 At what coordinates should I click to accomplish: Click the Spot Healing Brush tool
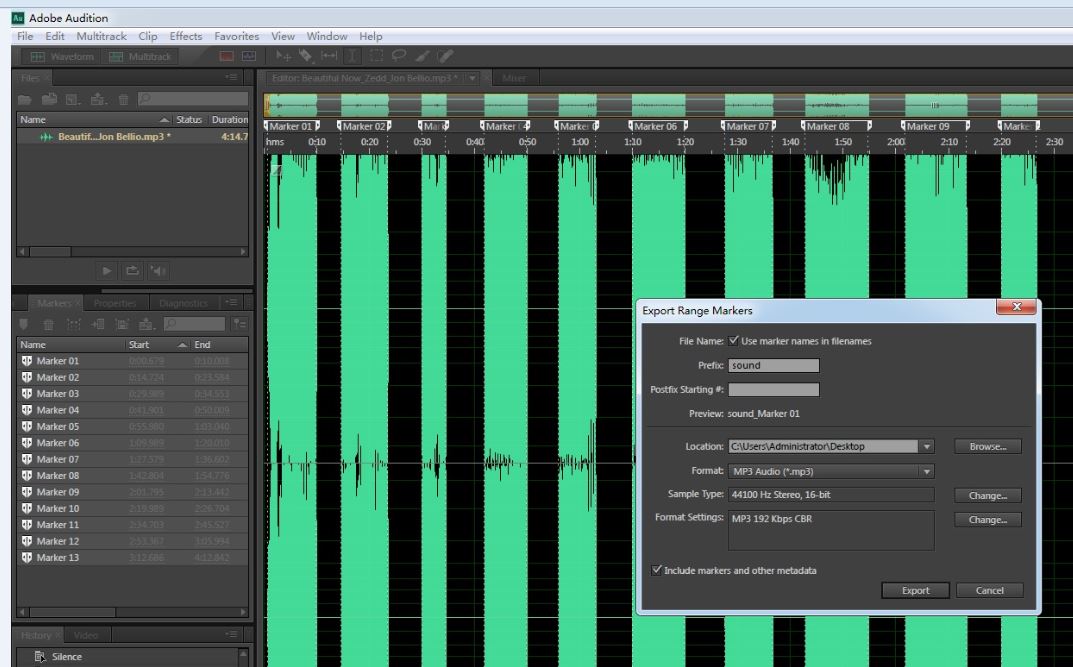[x=445, y=57]
